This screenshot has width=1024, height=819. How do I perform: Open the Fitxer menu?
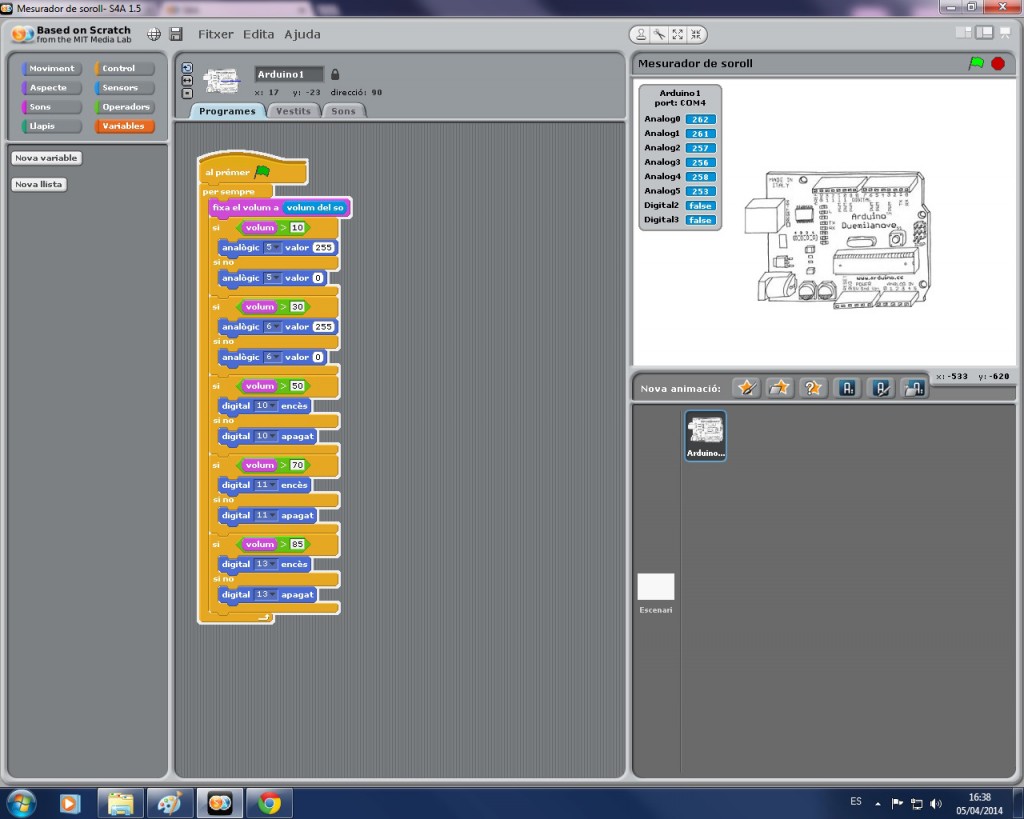(x=215, y=33)
